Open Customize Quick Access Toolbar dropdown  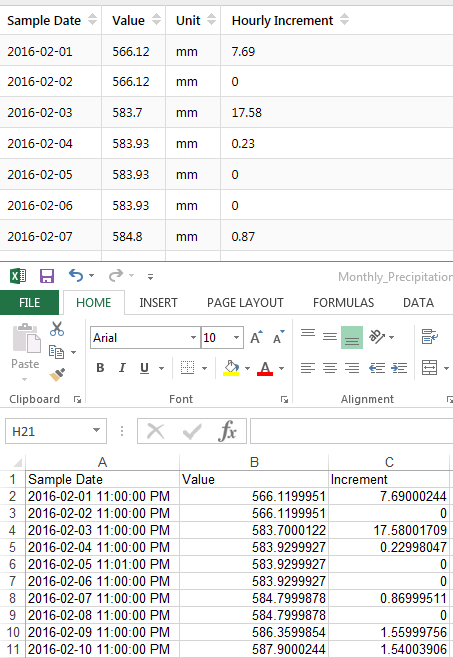coord(150,276)
